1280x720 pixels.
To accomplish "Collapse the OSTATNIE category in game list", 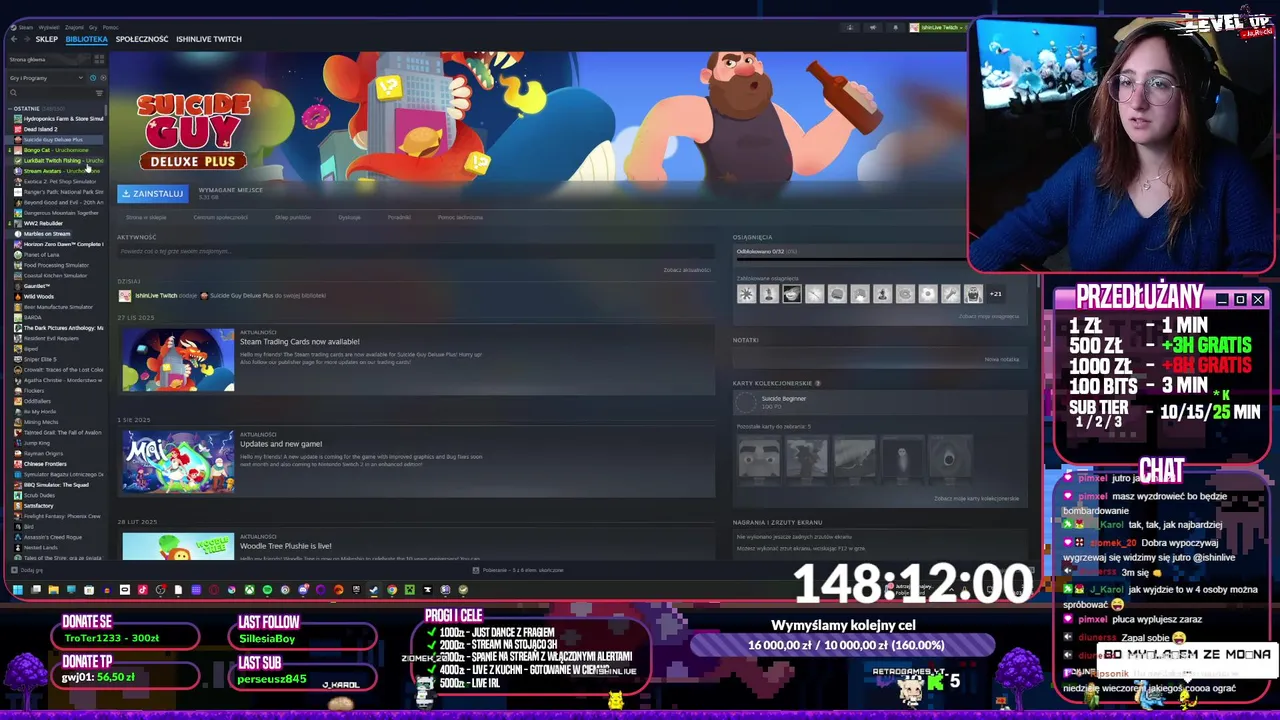I will (11, 108).
